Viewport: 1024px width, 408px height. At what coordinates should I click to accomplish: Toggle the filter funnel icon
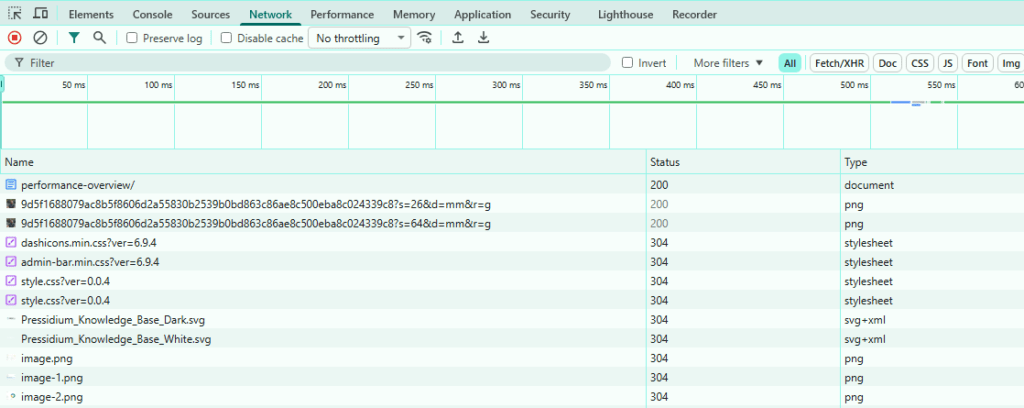pos(74,38)
